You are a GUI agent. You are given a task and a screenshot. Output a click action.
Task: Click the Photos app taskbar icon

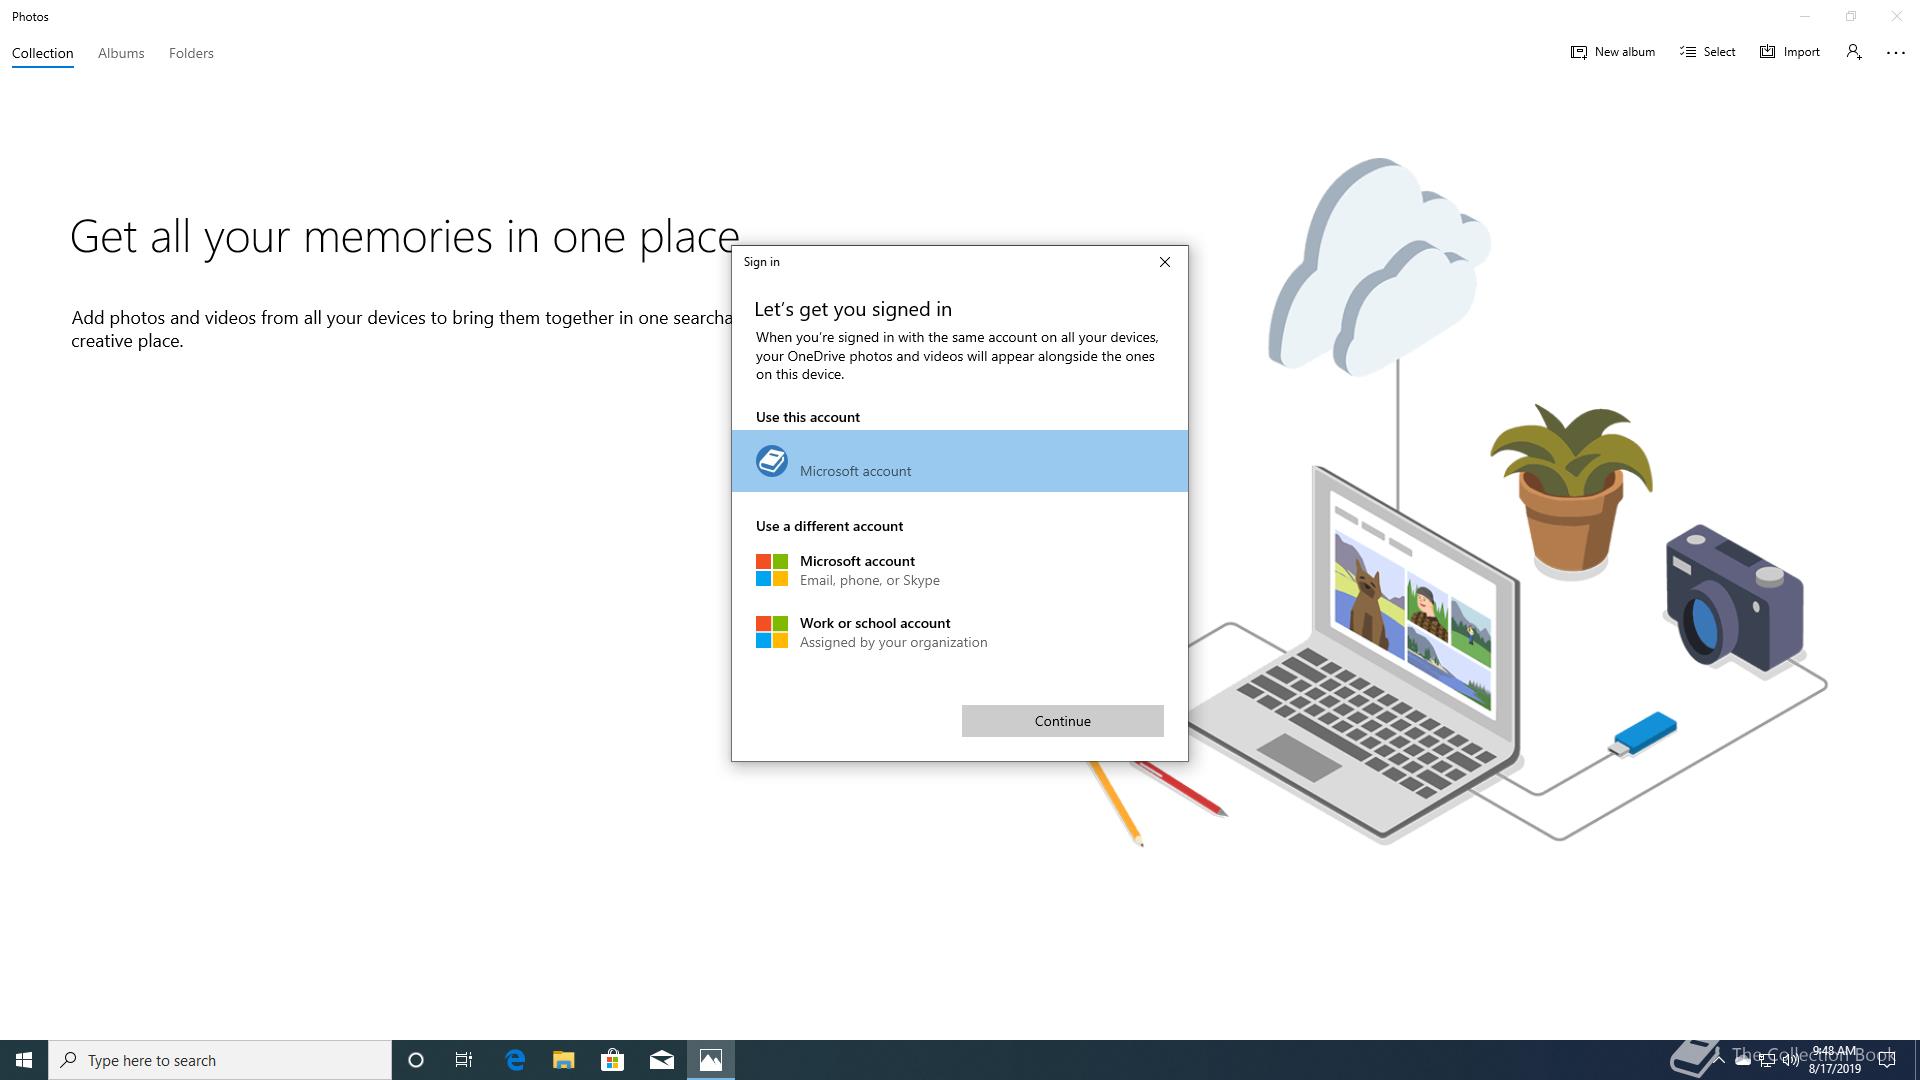[x=711, y=1060]
